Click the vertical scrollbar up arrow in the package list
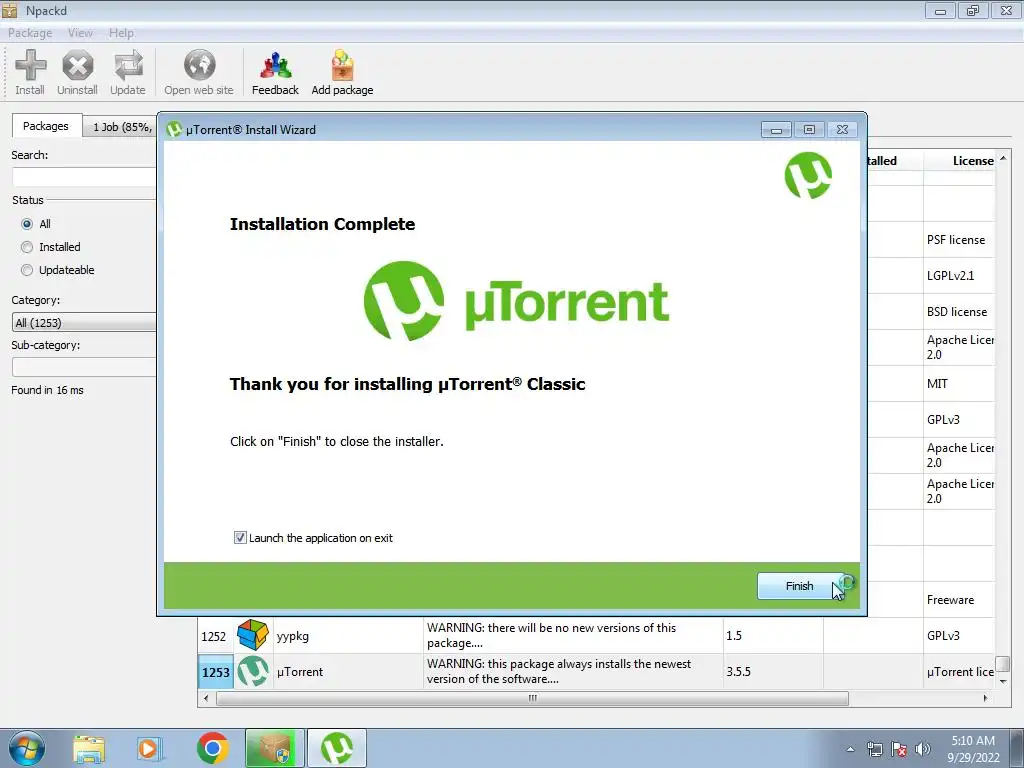Image resolution: width=1024 pixels, height=768 pixels. point(1003,159)
